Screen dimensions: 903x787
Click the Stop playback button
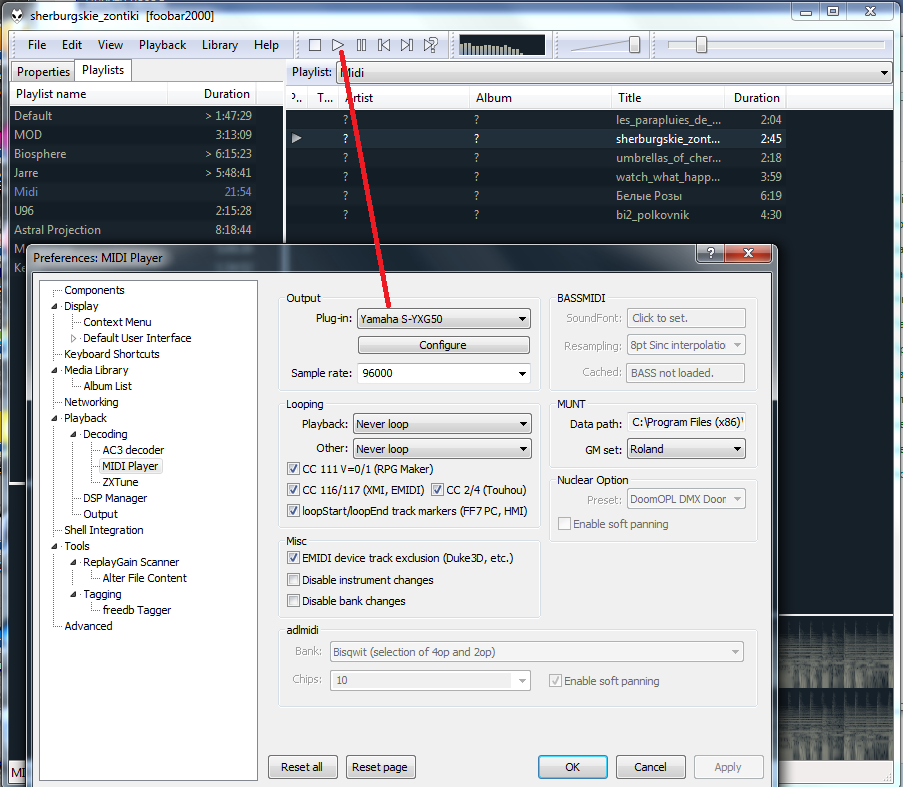click(314, 45)
